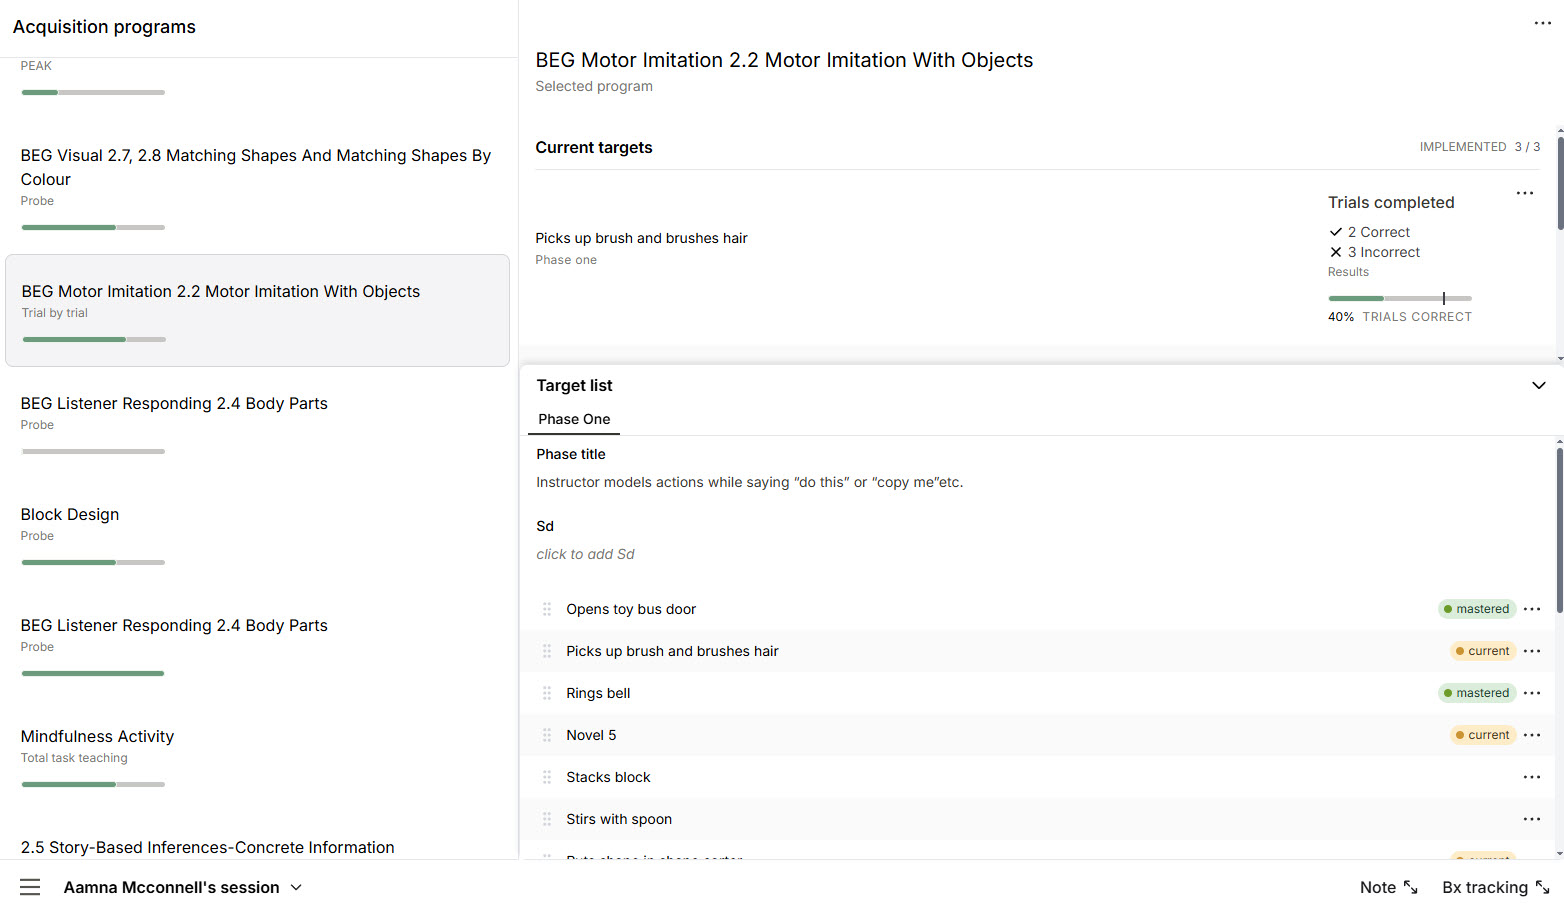The width and height of the screenshot is (1564, 914).
Task: Click the Current targets panel scrollbar
Action: pyautogui.click(x=1559, y=182)
